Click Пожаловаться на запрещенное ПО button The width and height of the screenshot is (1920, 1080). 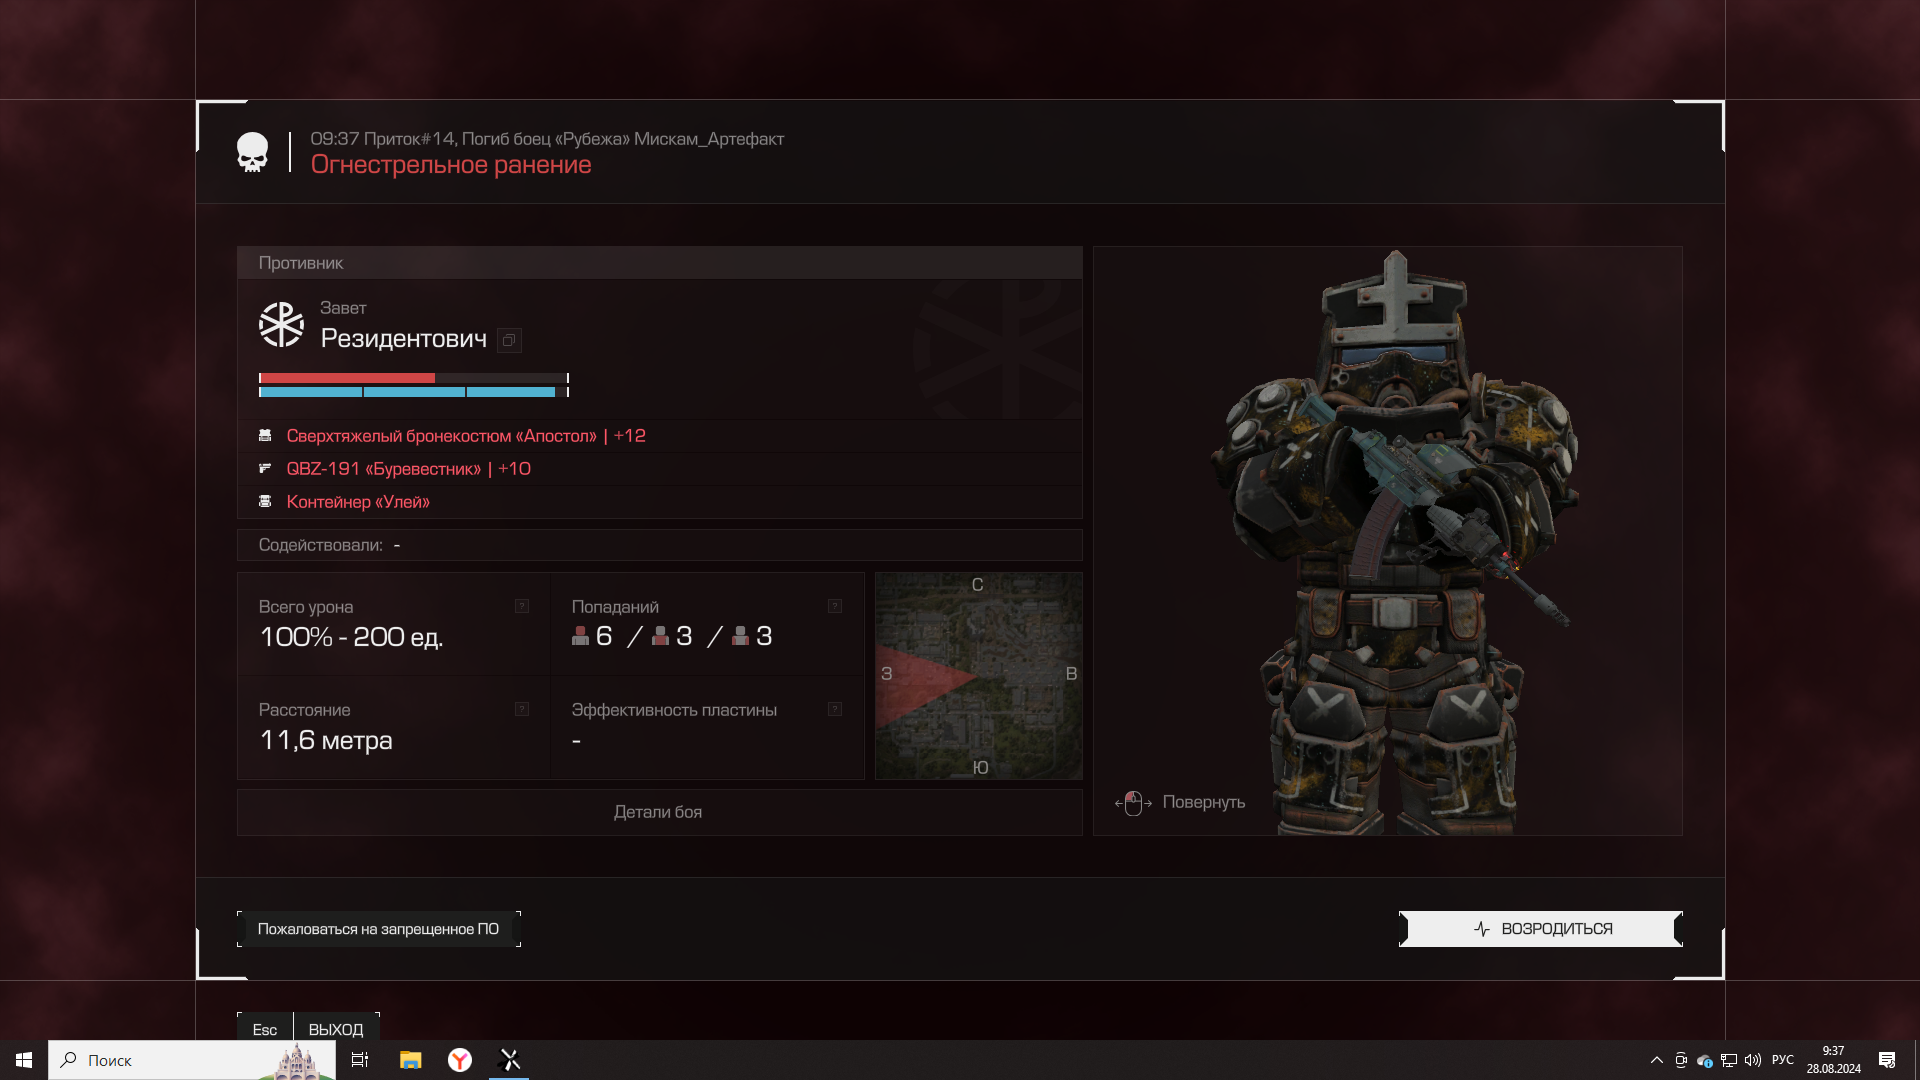[379, 929]
